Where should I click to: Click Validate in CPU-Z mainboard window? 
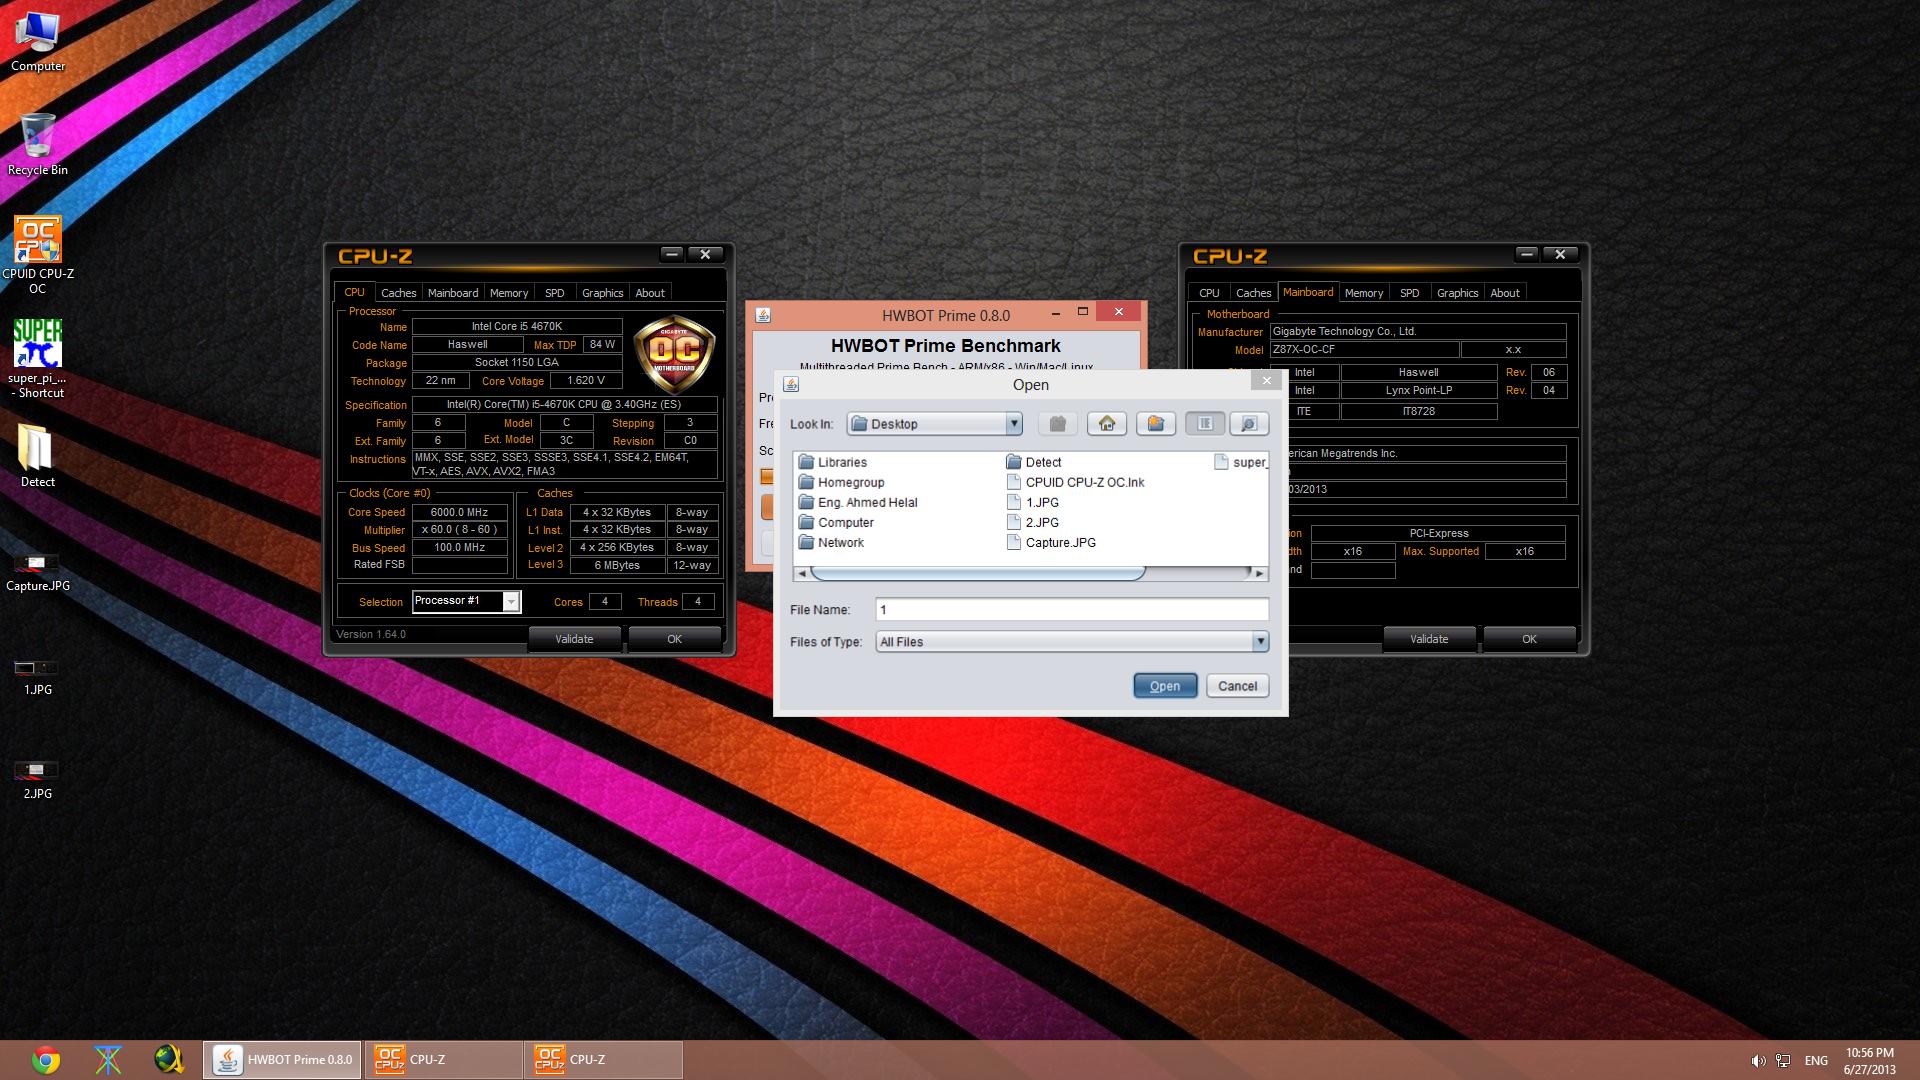click(1429, 639)
